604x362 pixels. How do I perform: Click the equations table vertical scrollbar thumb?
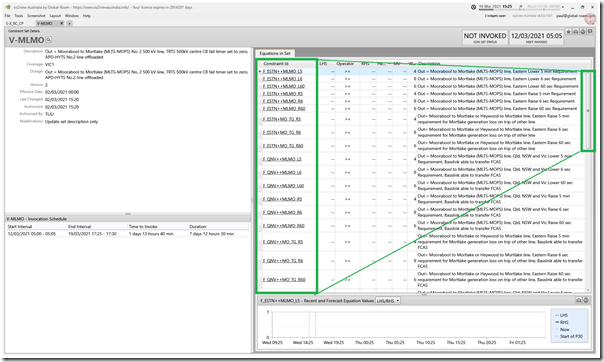[588, 111]
